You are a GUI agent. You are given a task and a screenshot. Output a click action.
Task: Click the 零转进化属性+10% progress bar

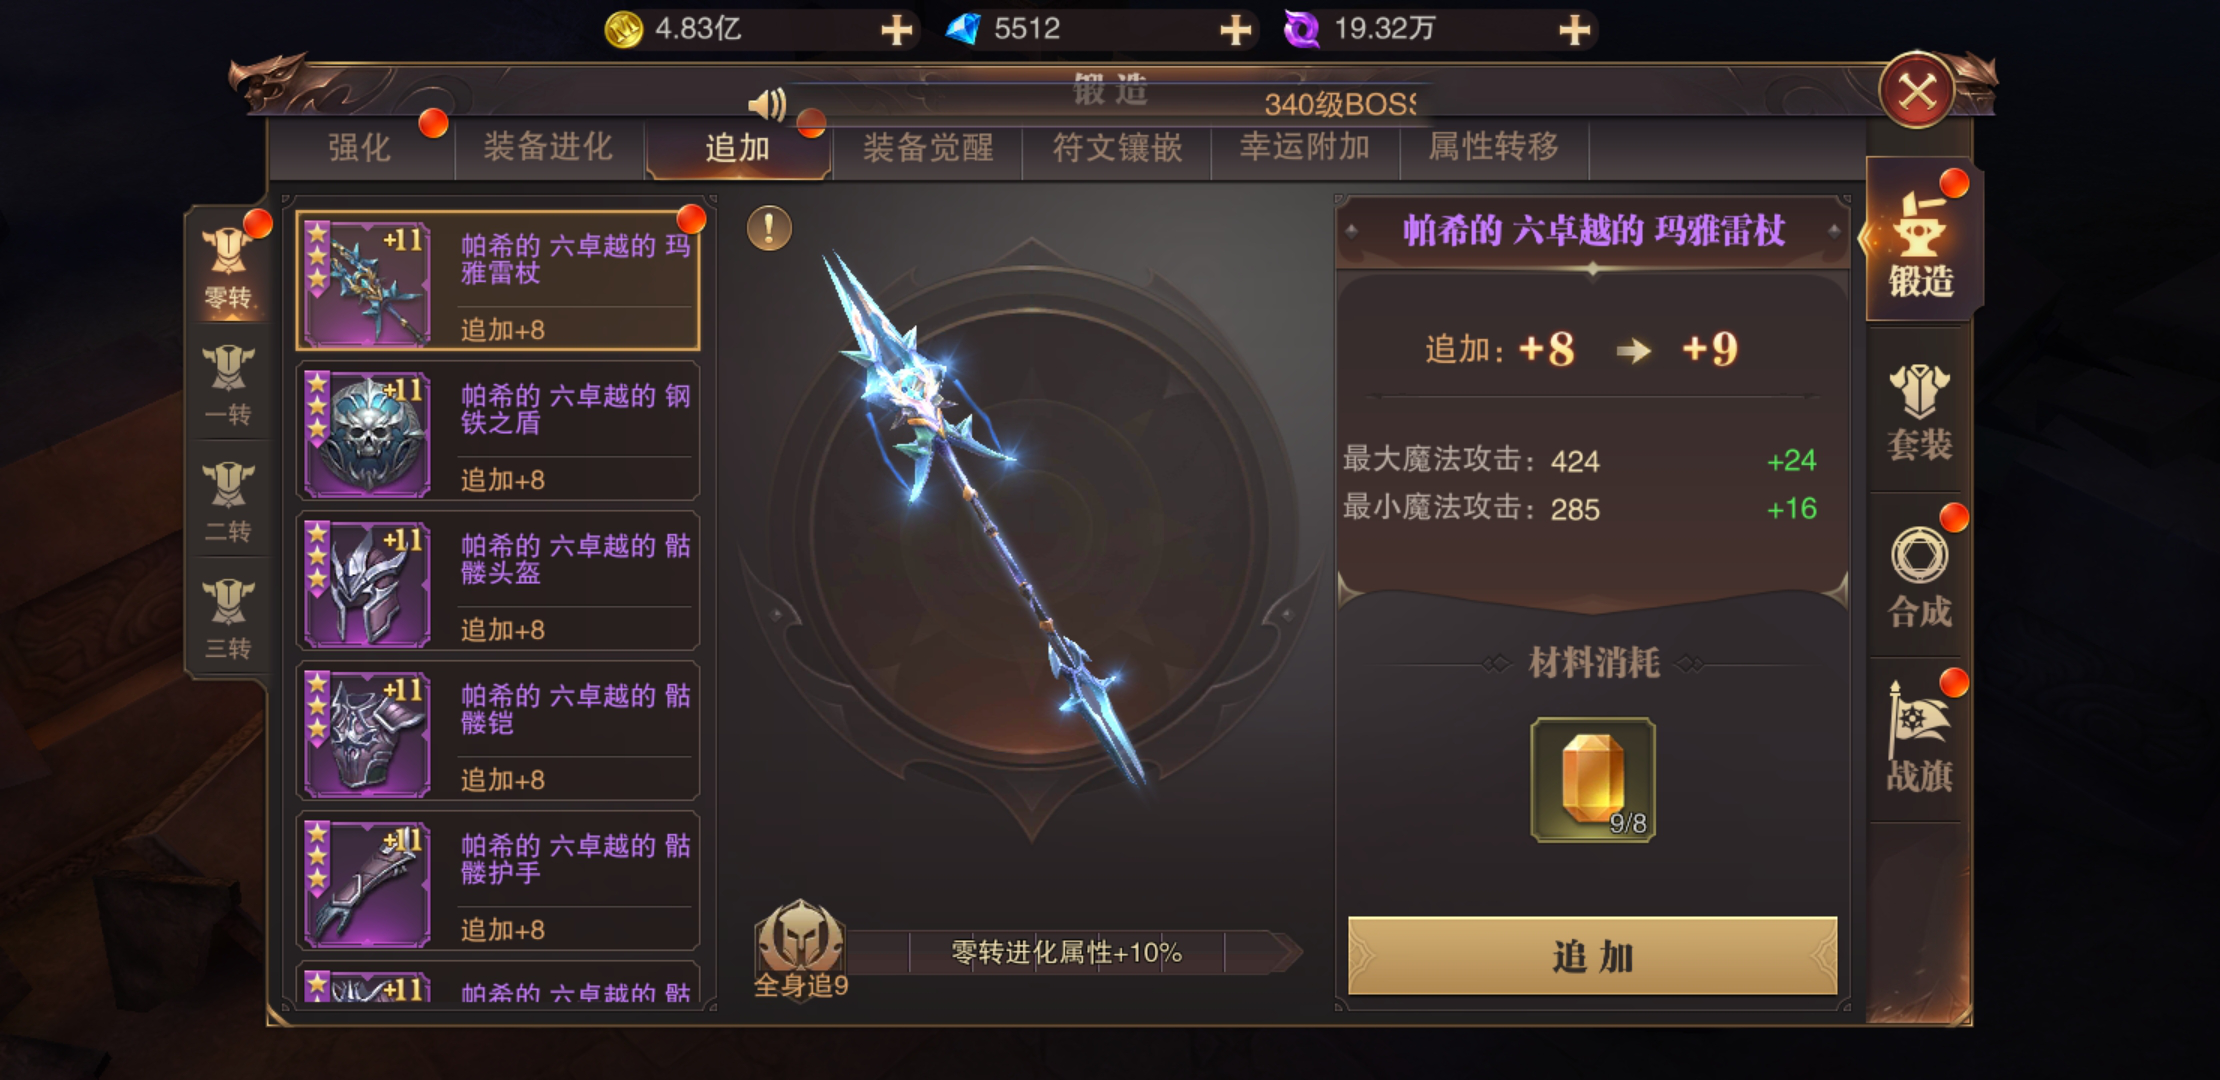(x=1066, y=952)
